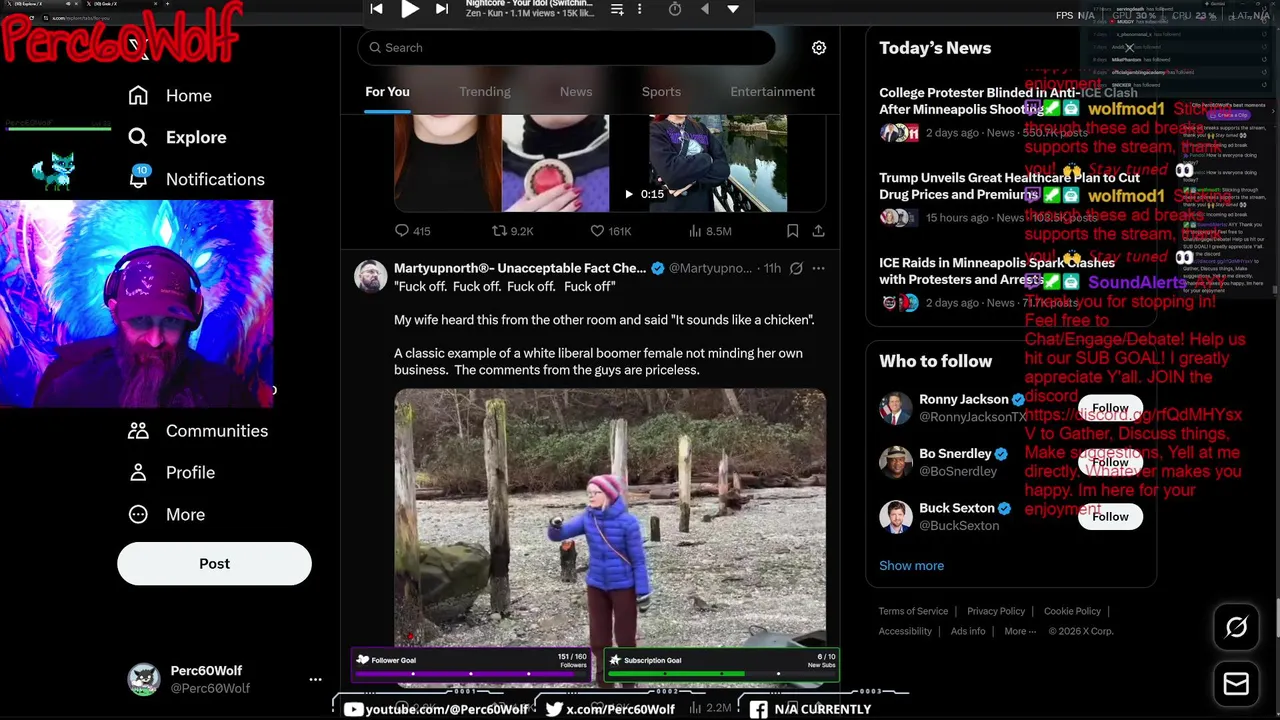
Task: Open the Grok floating button
Action: [1236, 627]
